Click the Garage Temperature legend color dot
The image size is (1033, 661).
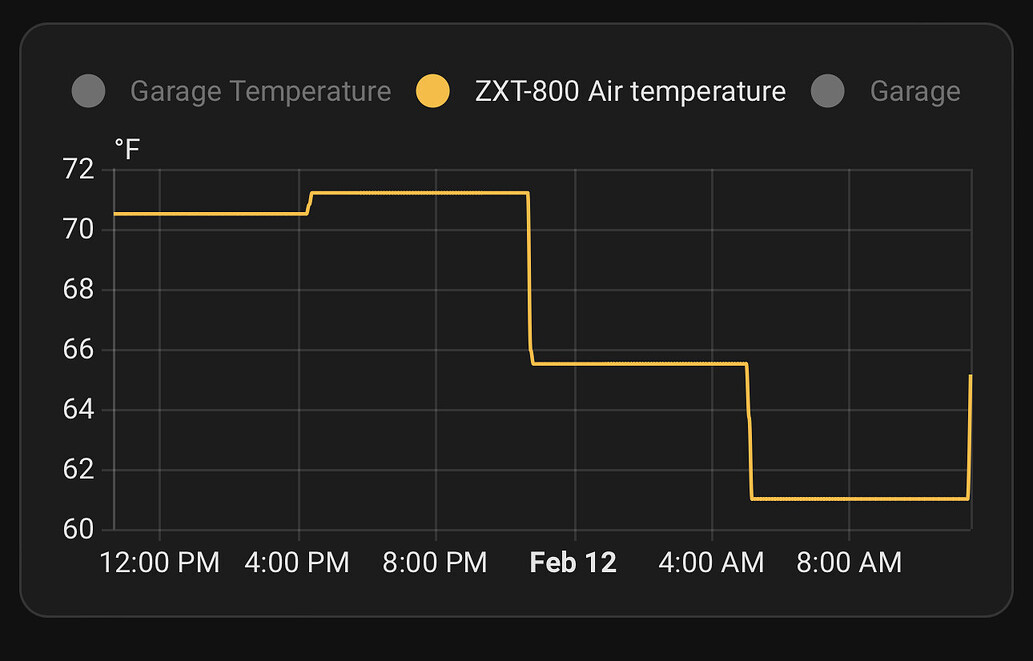coord(88,90)
